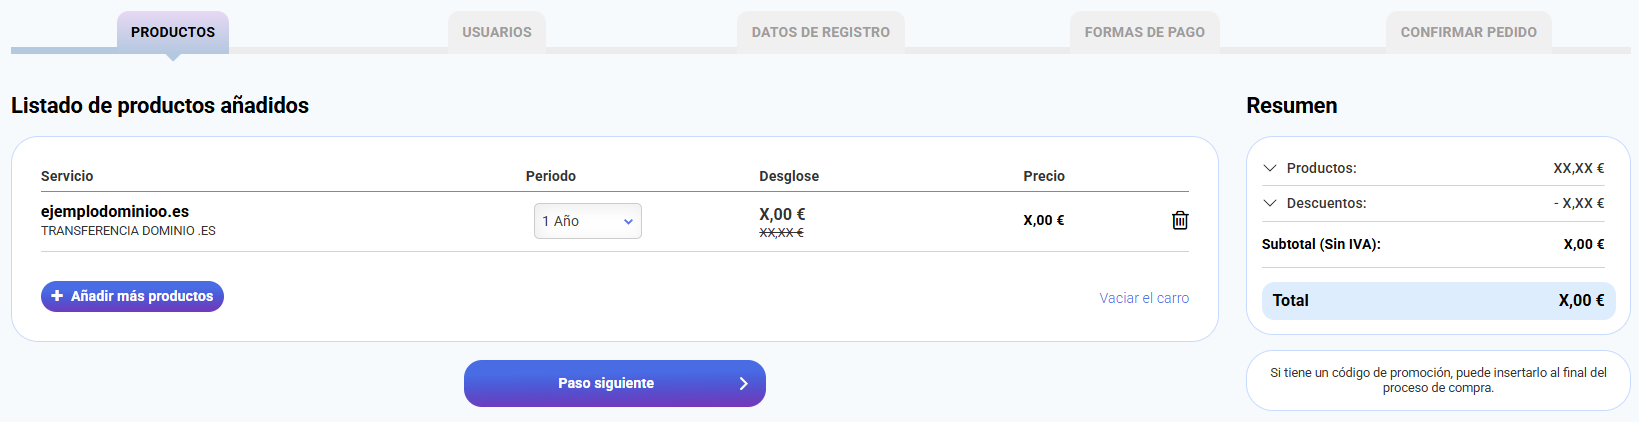1639x422 pixels.
Task: Click the Desglose column header
Action: 789,176
